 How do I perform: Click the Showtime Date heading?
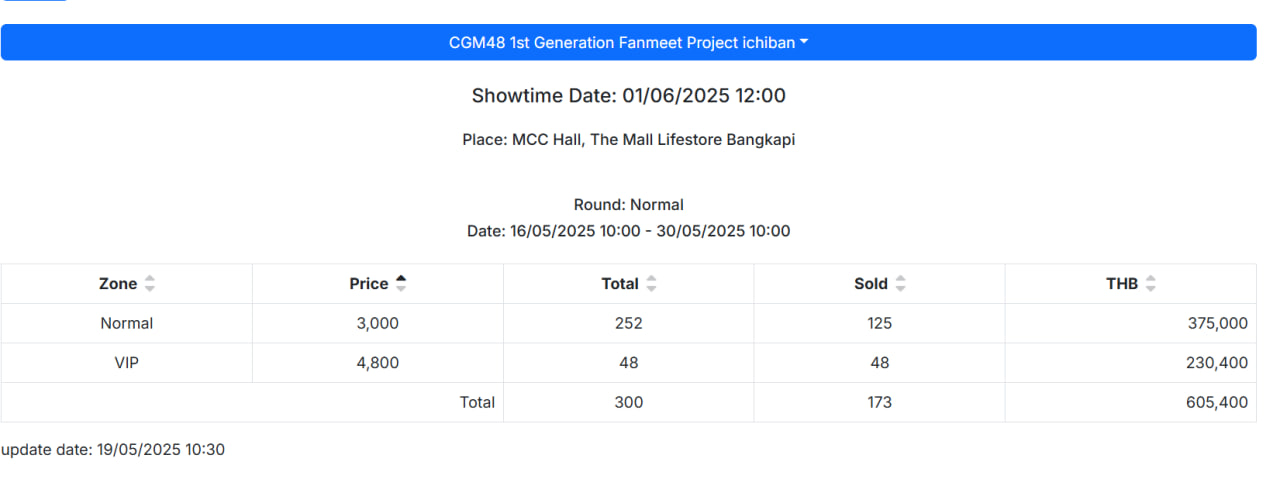[629, 96]
